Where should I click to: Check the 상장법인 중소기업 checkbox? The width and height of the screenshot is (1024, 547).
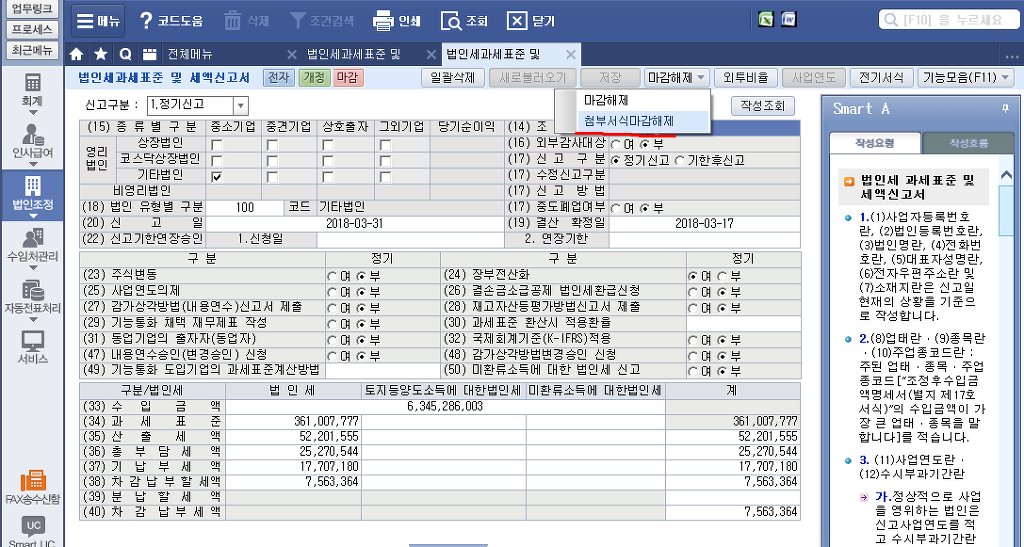(x=217, y=144)
